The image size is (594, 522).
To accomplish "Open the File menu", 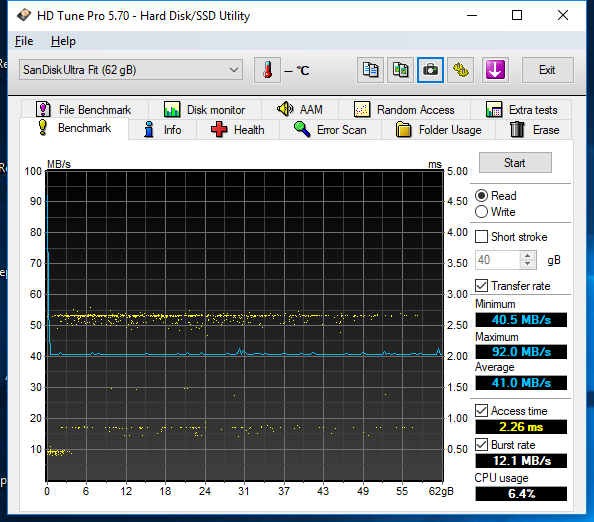I will click(x=24, y=41).
